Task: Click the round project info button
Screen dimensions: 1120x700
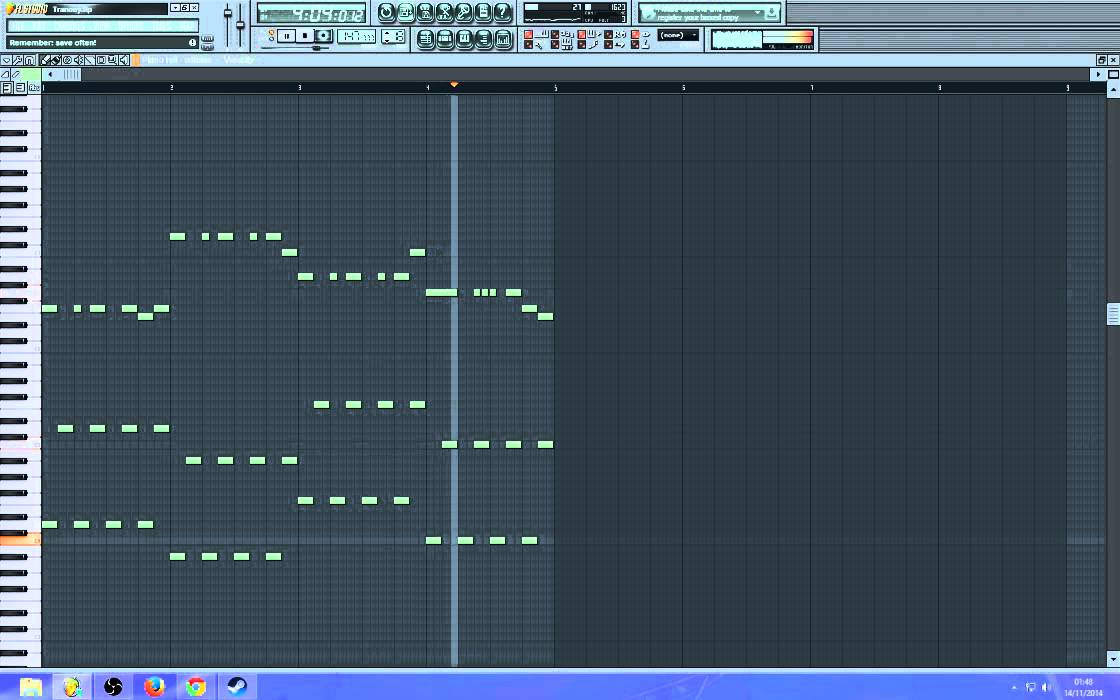Action: coord(483,12)
